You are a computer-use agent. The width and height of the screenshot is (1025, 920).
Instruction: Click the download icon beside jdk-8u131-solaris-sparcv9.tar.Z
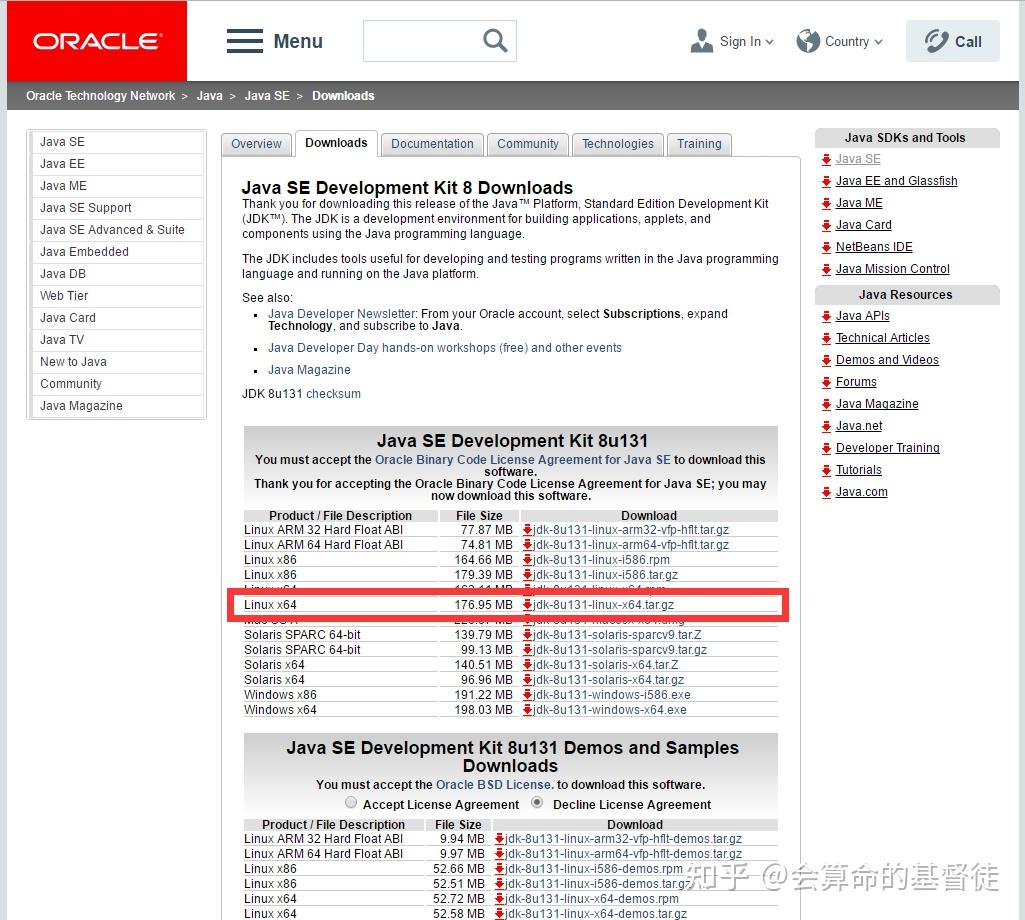(528, 634)
